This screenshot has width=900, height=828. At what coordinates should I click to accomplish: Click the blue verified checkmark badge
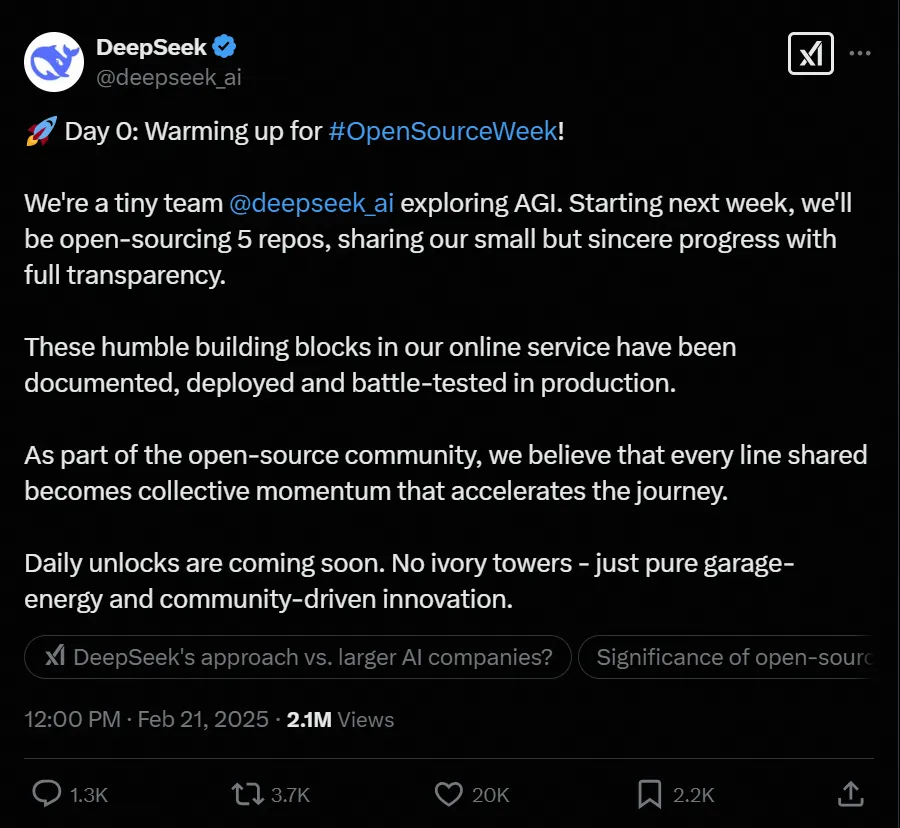pyautogui.click(x=225, y=46)
